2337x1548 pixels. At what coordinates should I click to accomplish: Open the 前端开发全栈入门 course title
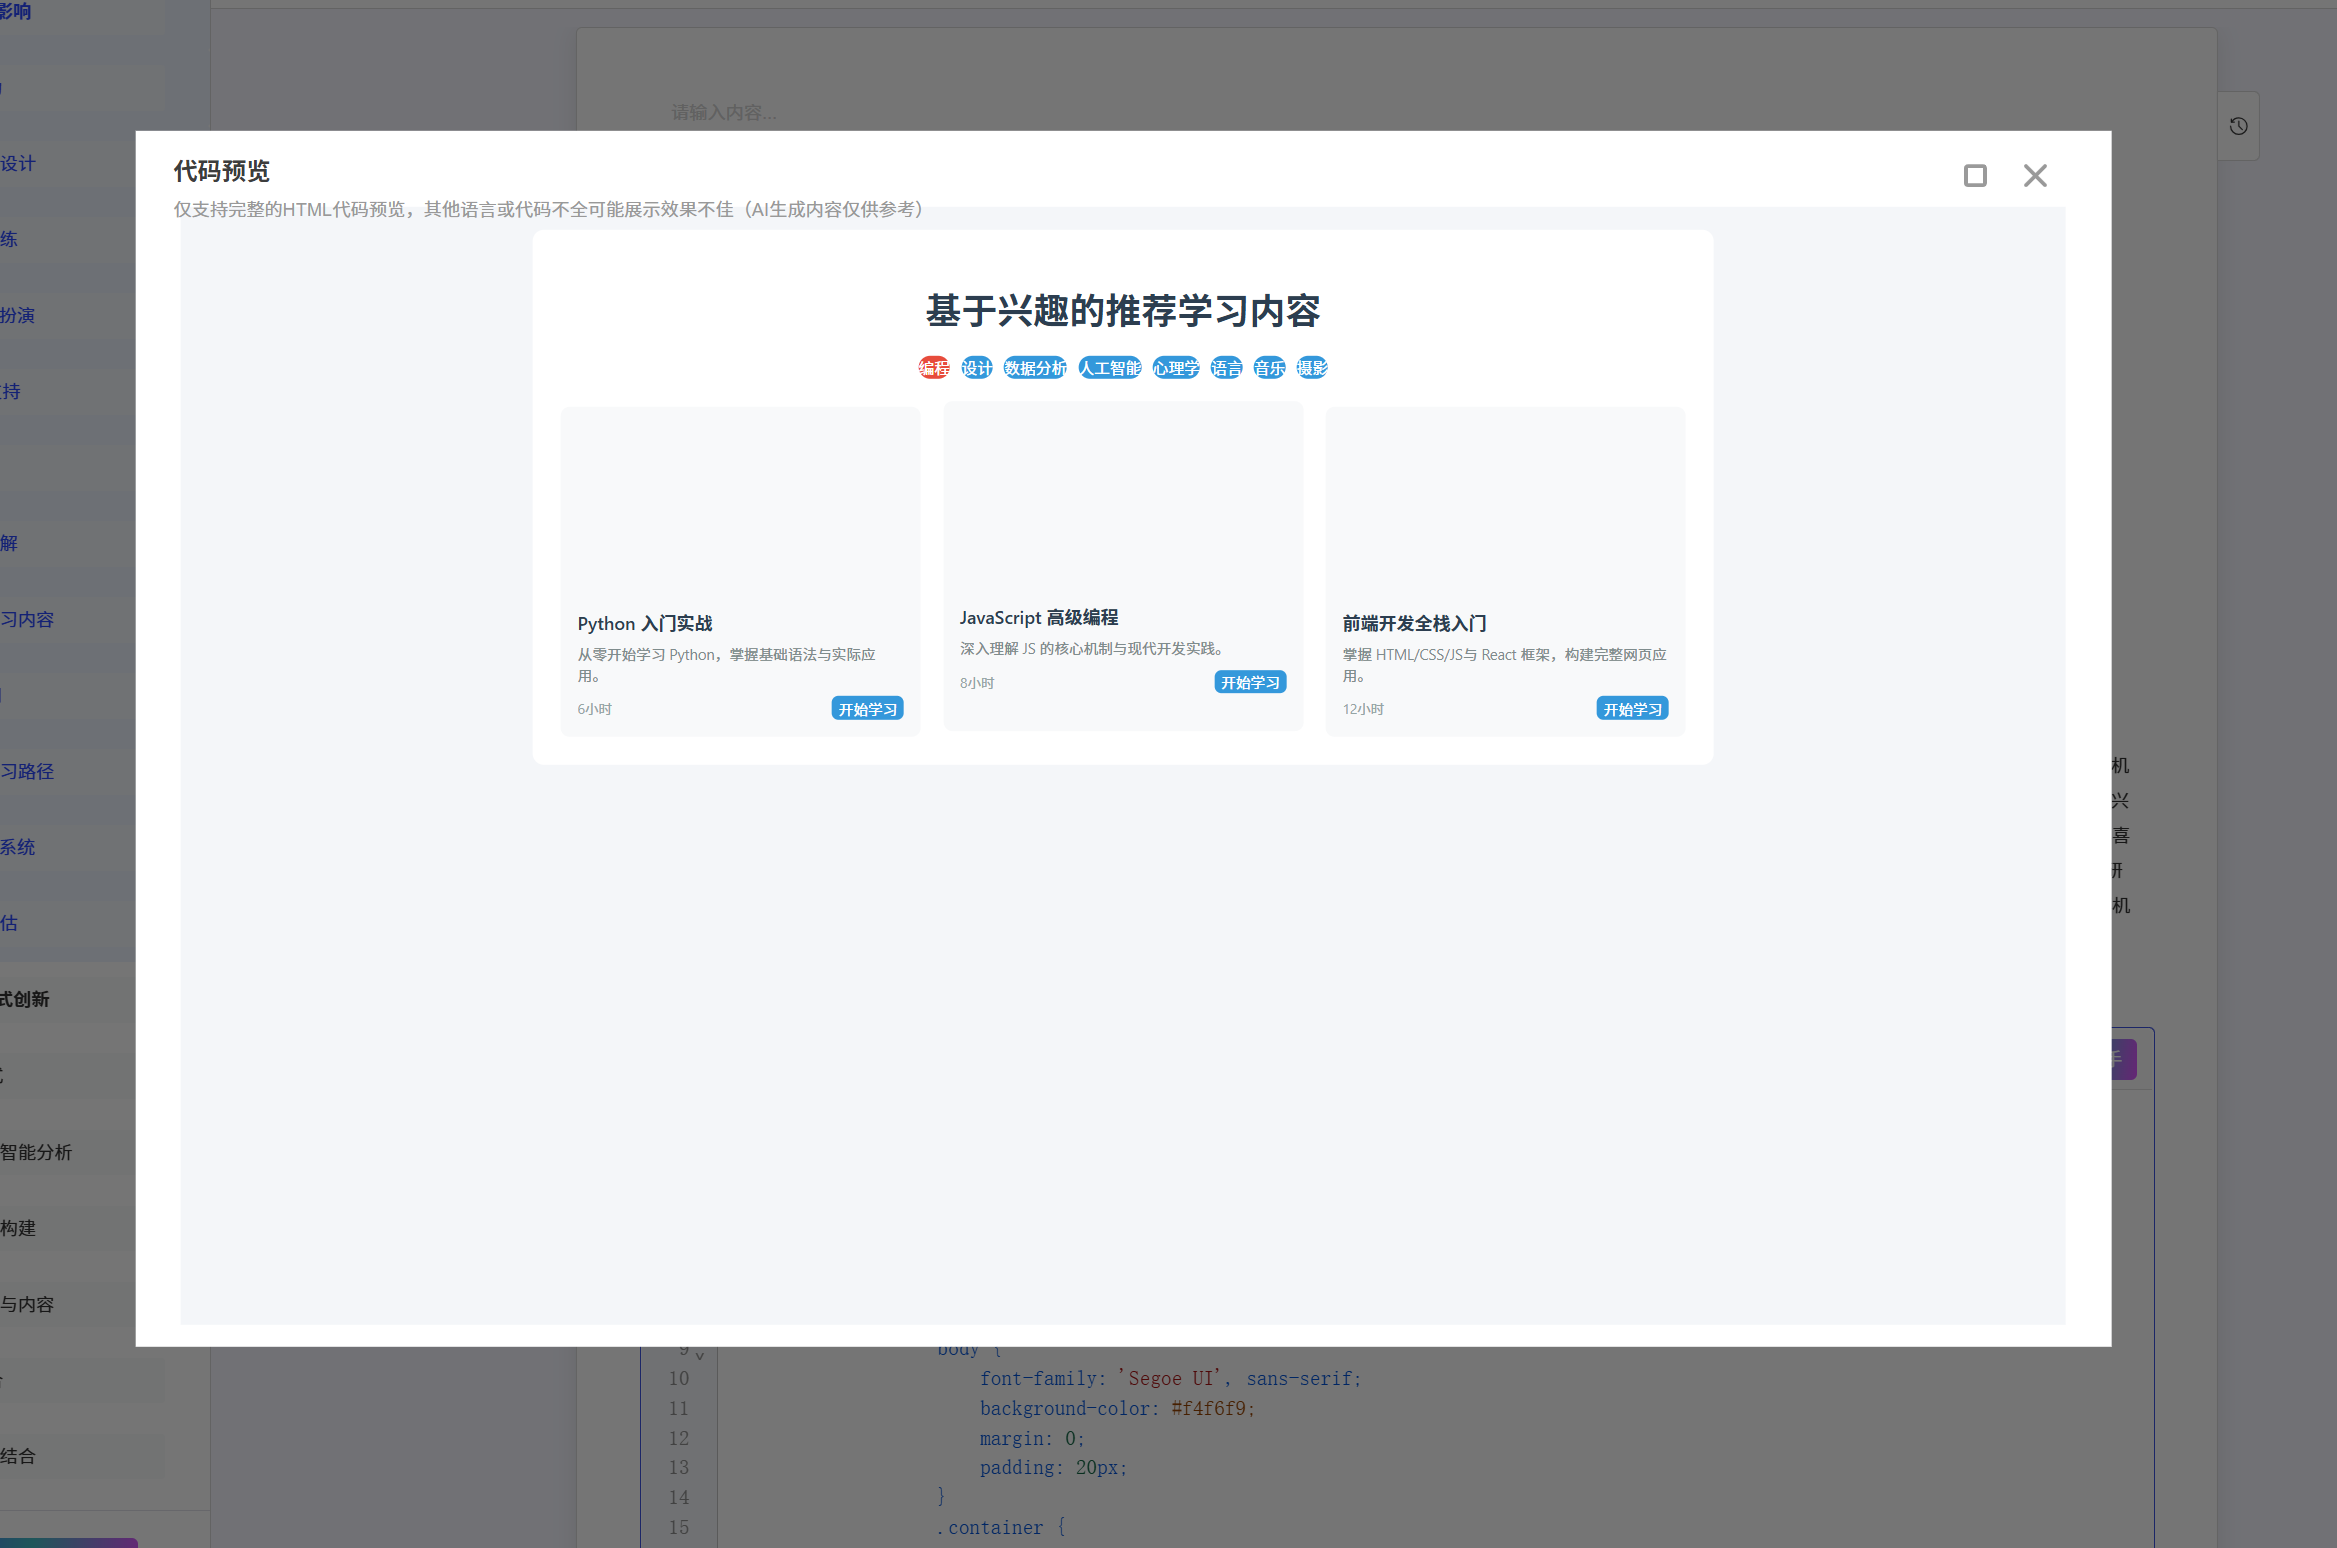tap(1413, 624)
